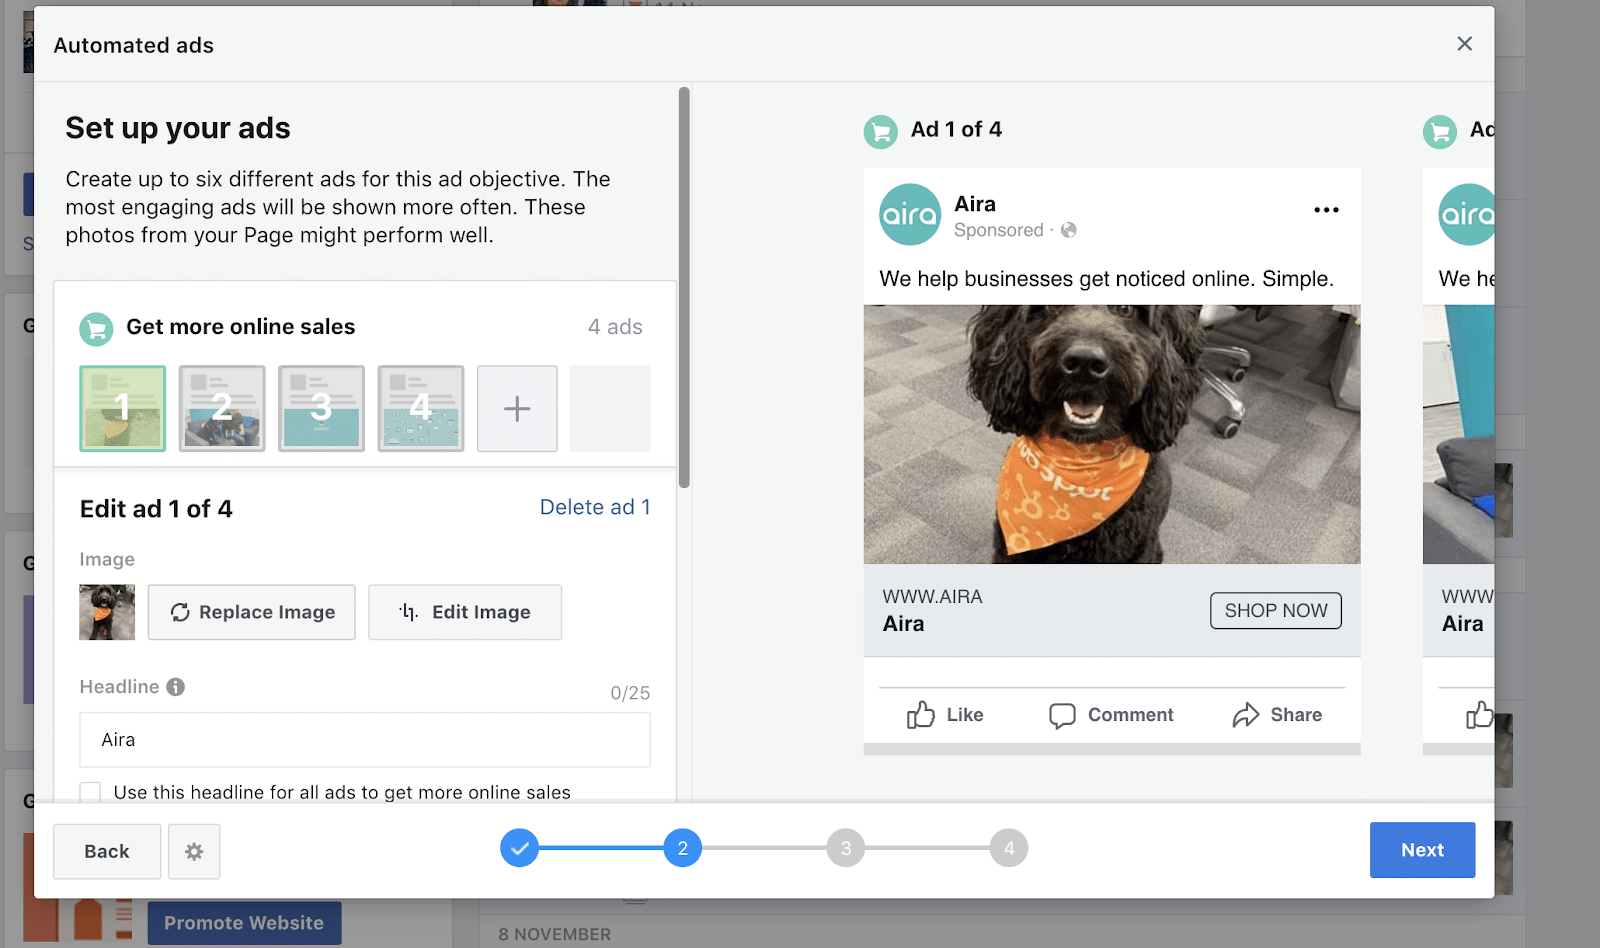
Task: Select ad thumbnail number 2
Action: tap(222, 409)
